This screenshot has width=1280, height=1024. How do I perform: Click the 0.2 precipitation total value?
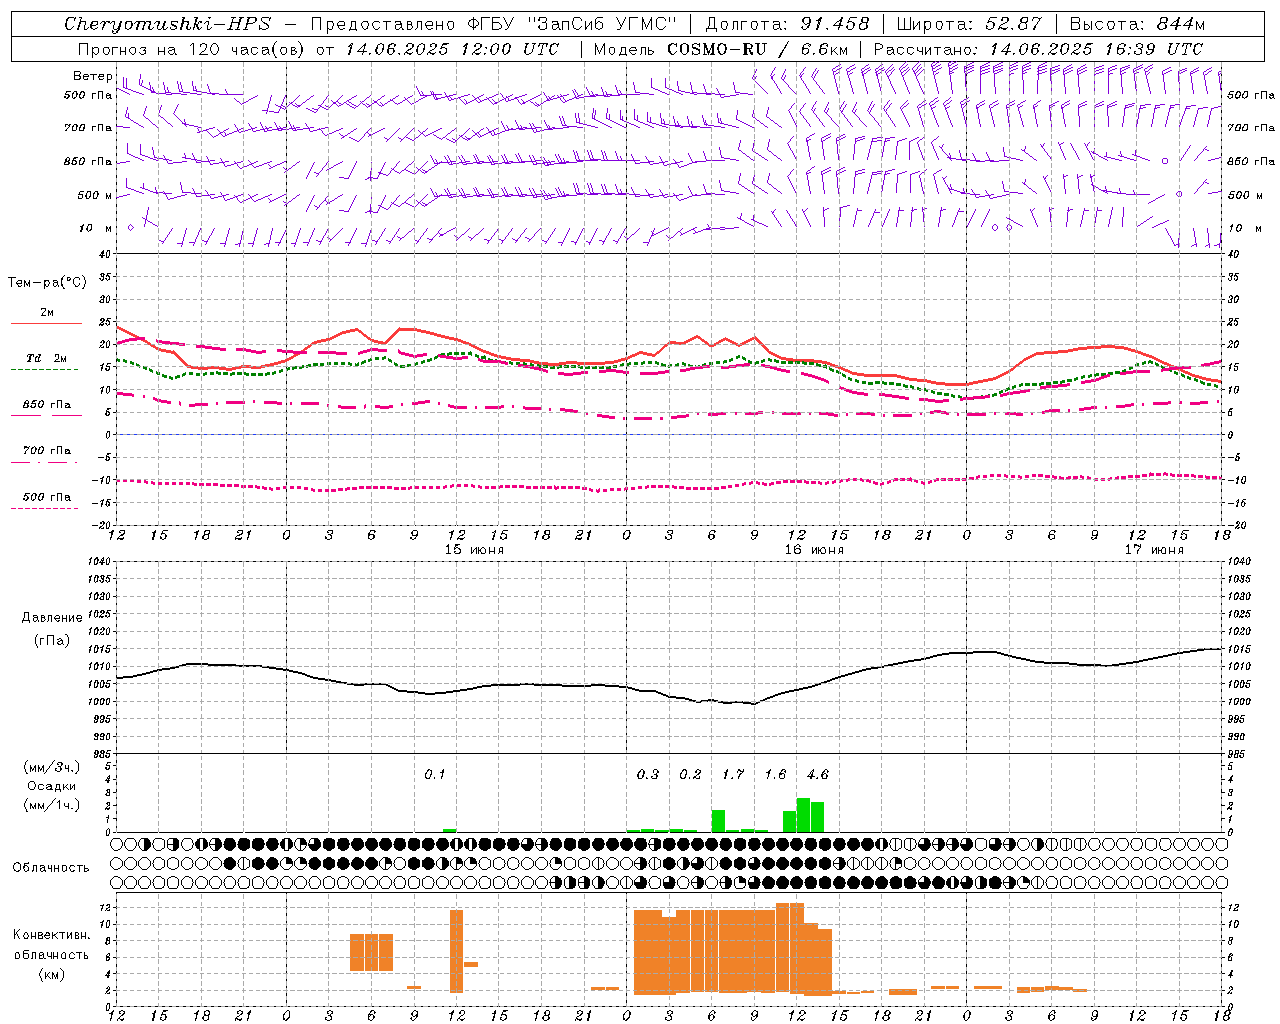tap(690, 774)
